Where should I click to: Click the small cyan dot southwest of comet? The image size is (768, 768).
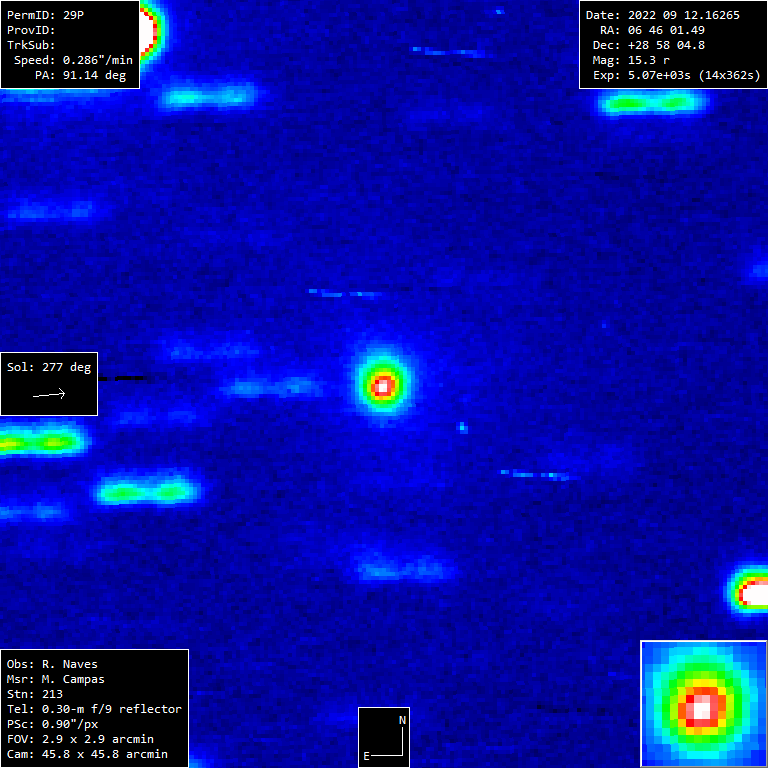tap(462, 428)
